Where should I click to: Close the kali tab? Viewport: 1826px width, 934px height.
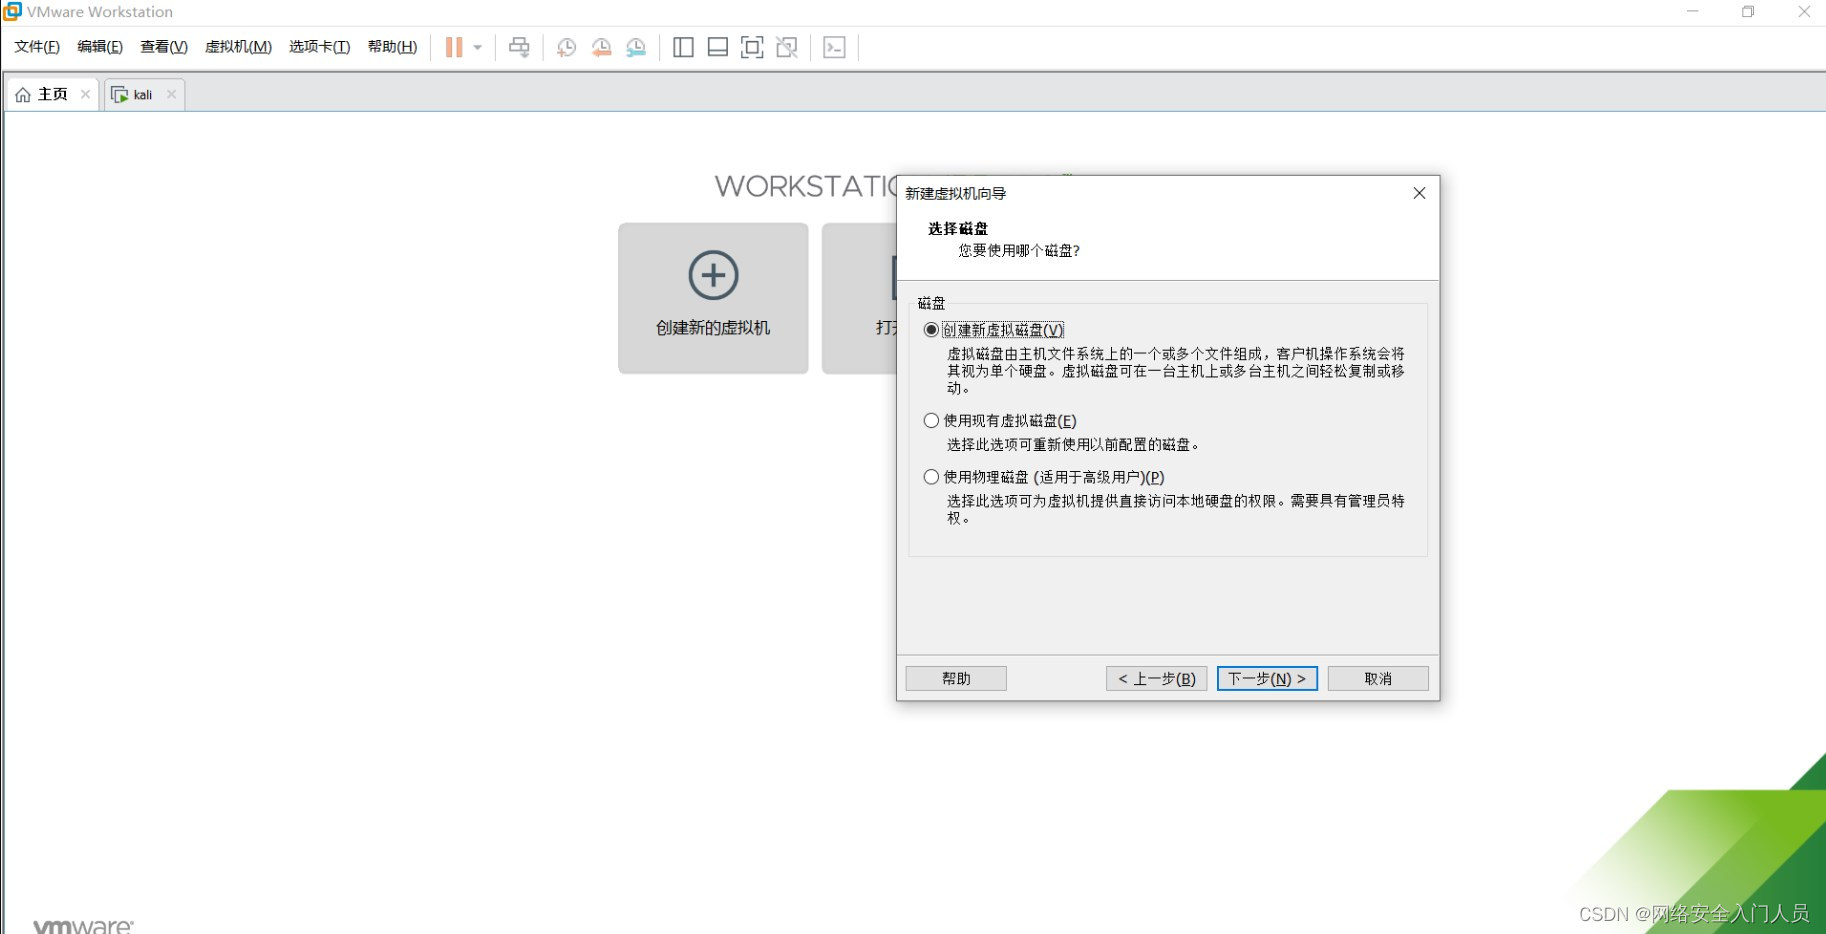(171, 94)
